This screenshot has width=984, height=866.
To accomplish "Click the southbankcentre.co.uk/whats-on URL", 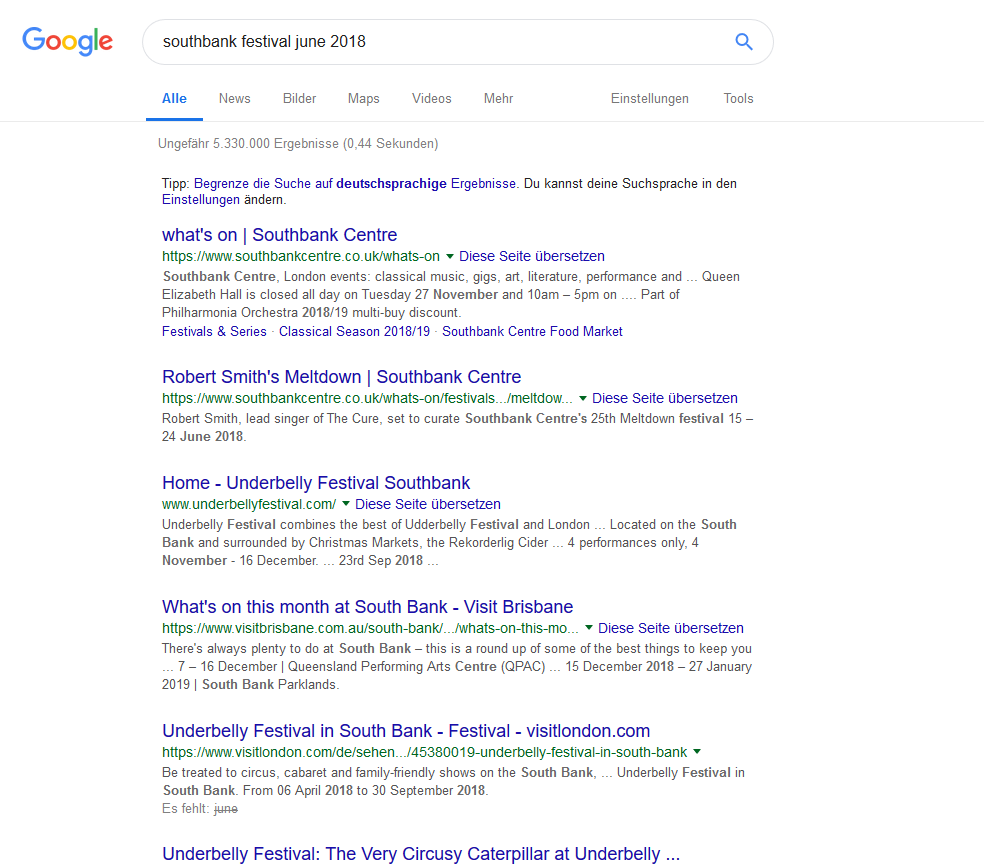I will [x=301, y=256].
